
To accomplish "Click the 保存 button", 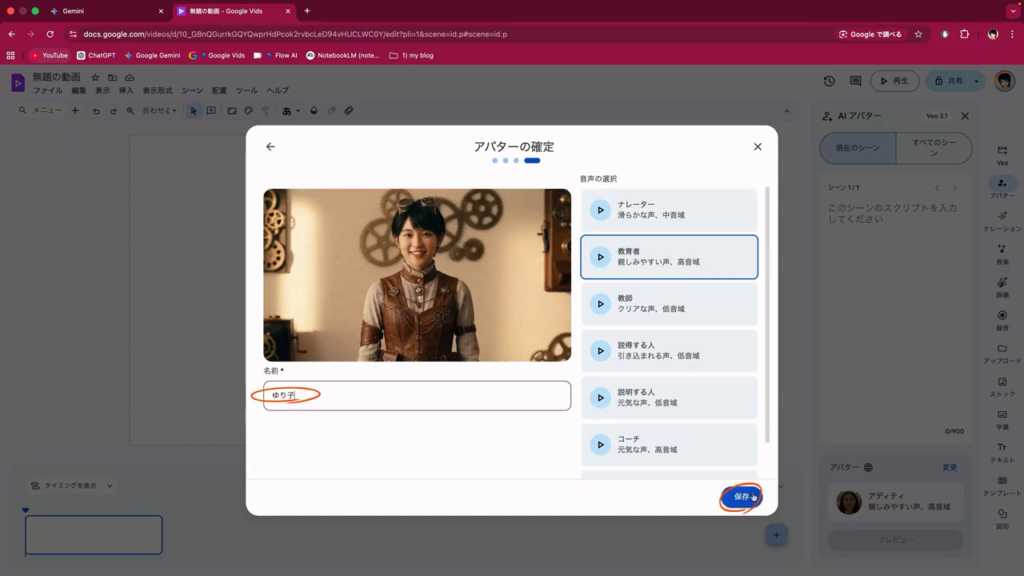I will (741, 497).
